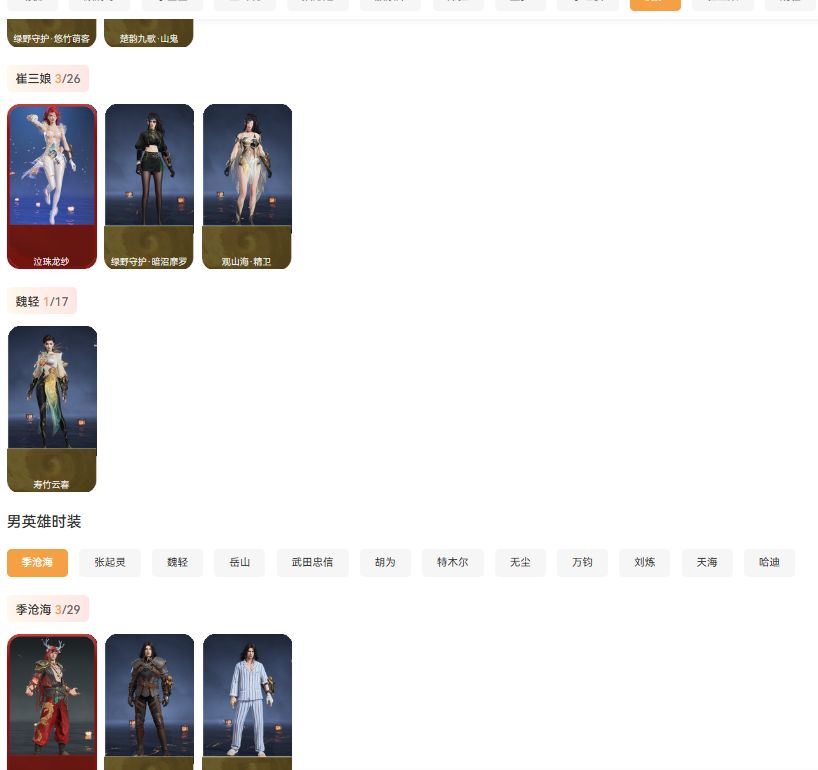Select the 张起灵 hero tab

coord(110,563)
